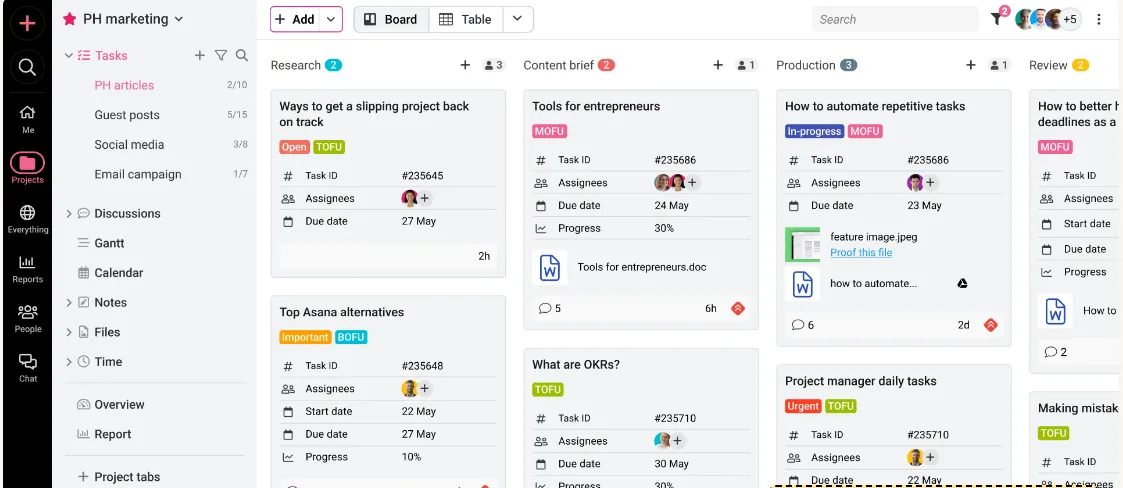Click the first member avatar in top bar
Viewport: 1123px width, 488px height.
tap(1025, 19)
